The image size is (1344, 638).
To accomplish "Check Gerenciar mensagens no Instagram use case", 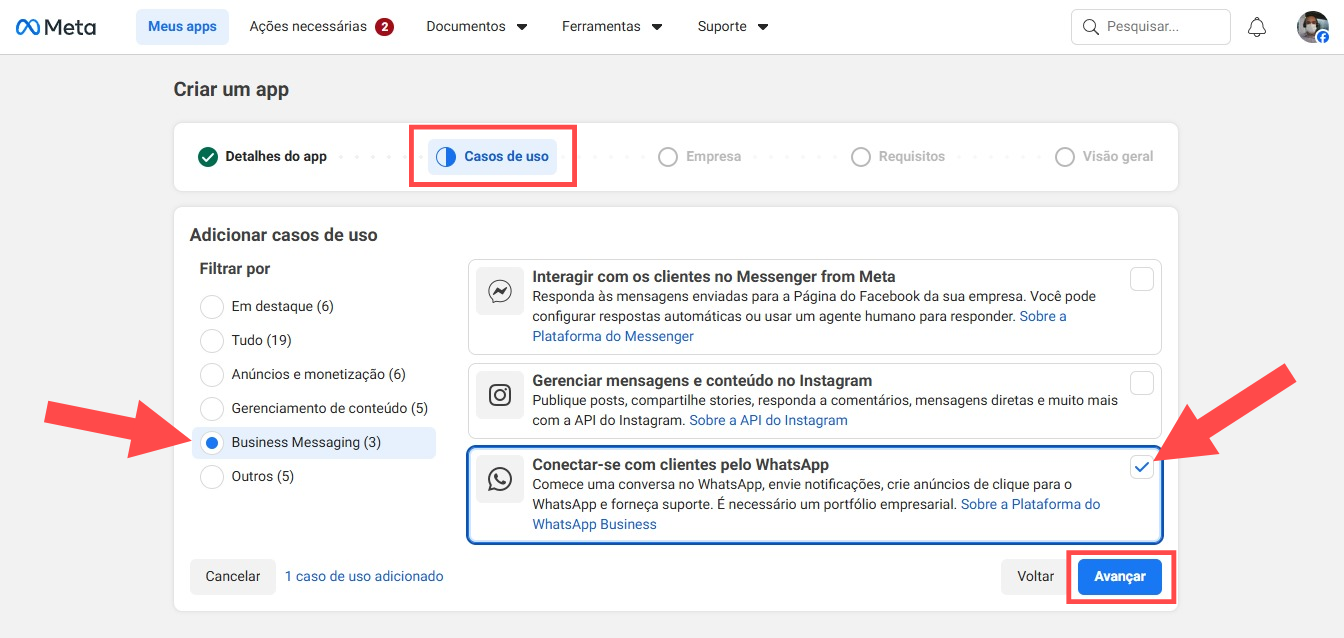I will (x=1142, y=383).
